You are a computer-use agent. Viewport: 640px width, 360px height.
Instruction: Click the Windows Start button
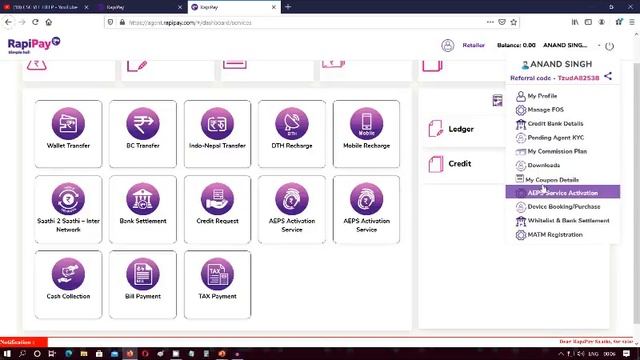7,353
